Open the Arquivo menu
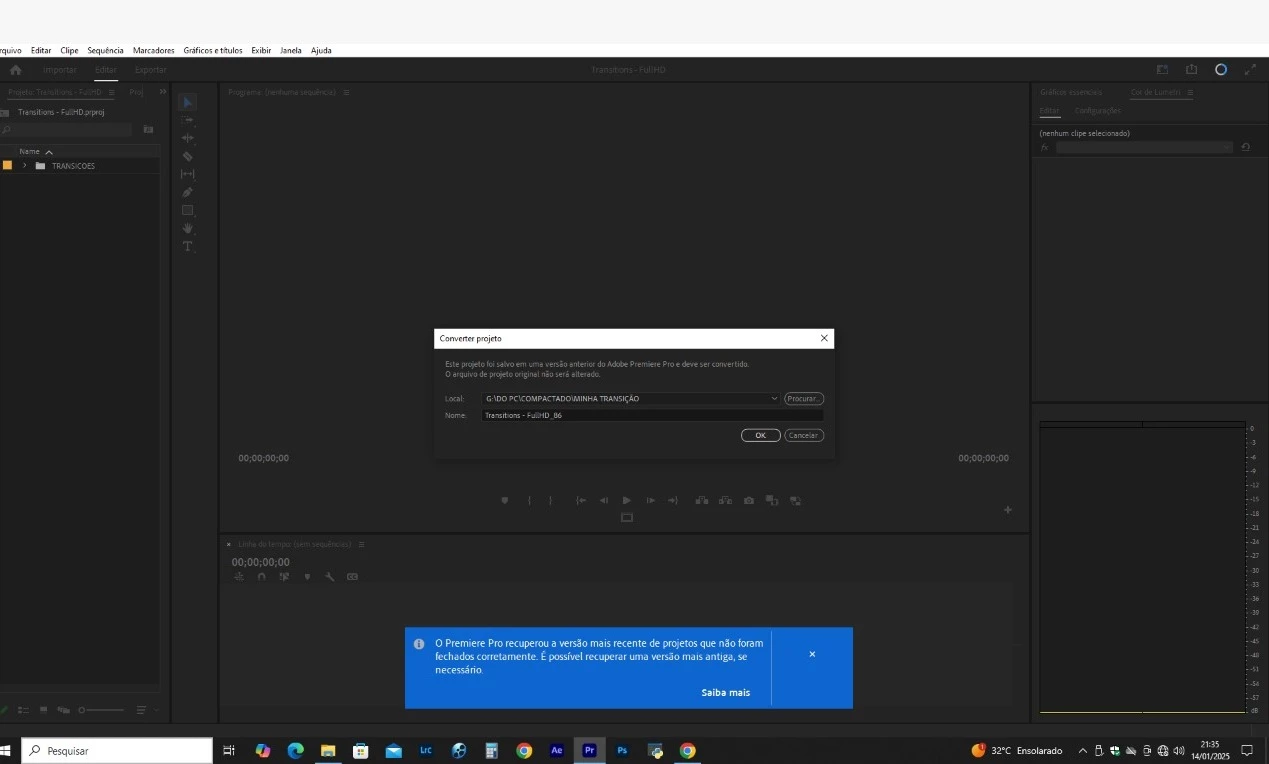 pyautogui.click(x=10, y=50)
